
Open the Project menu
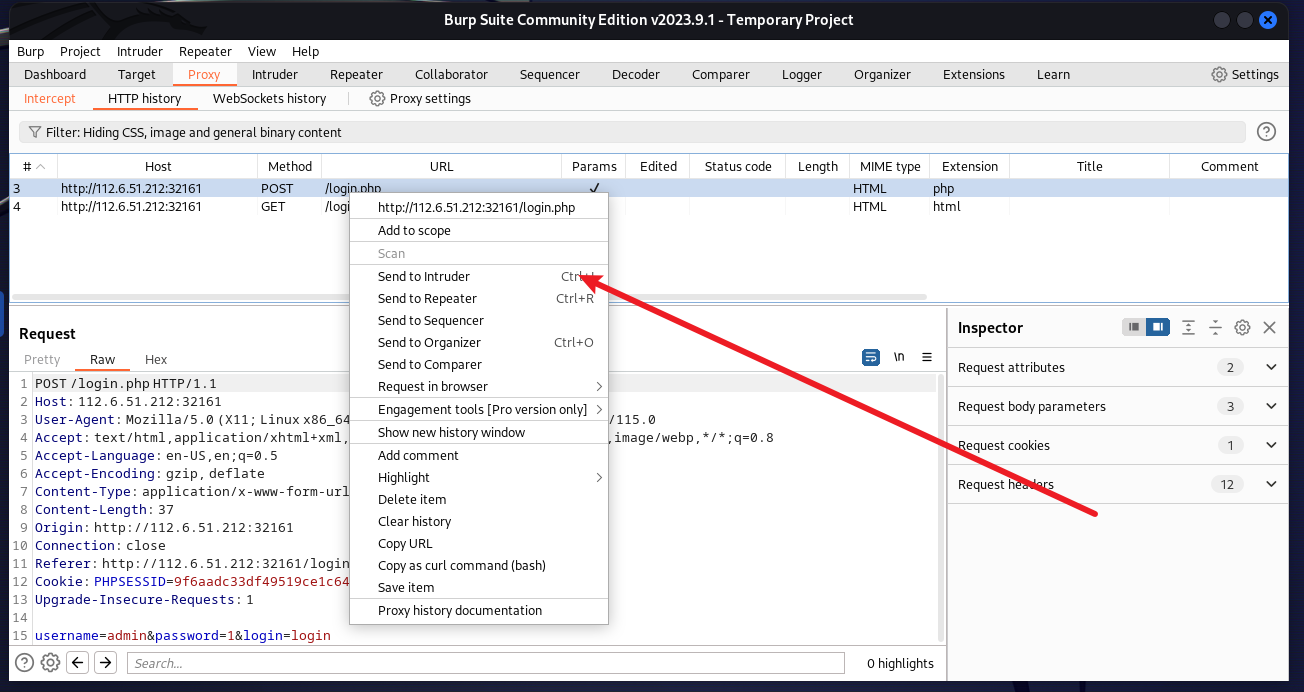(x=80, y=51)
